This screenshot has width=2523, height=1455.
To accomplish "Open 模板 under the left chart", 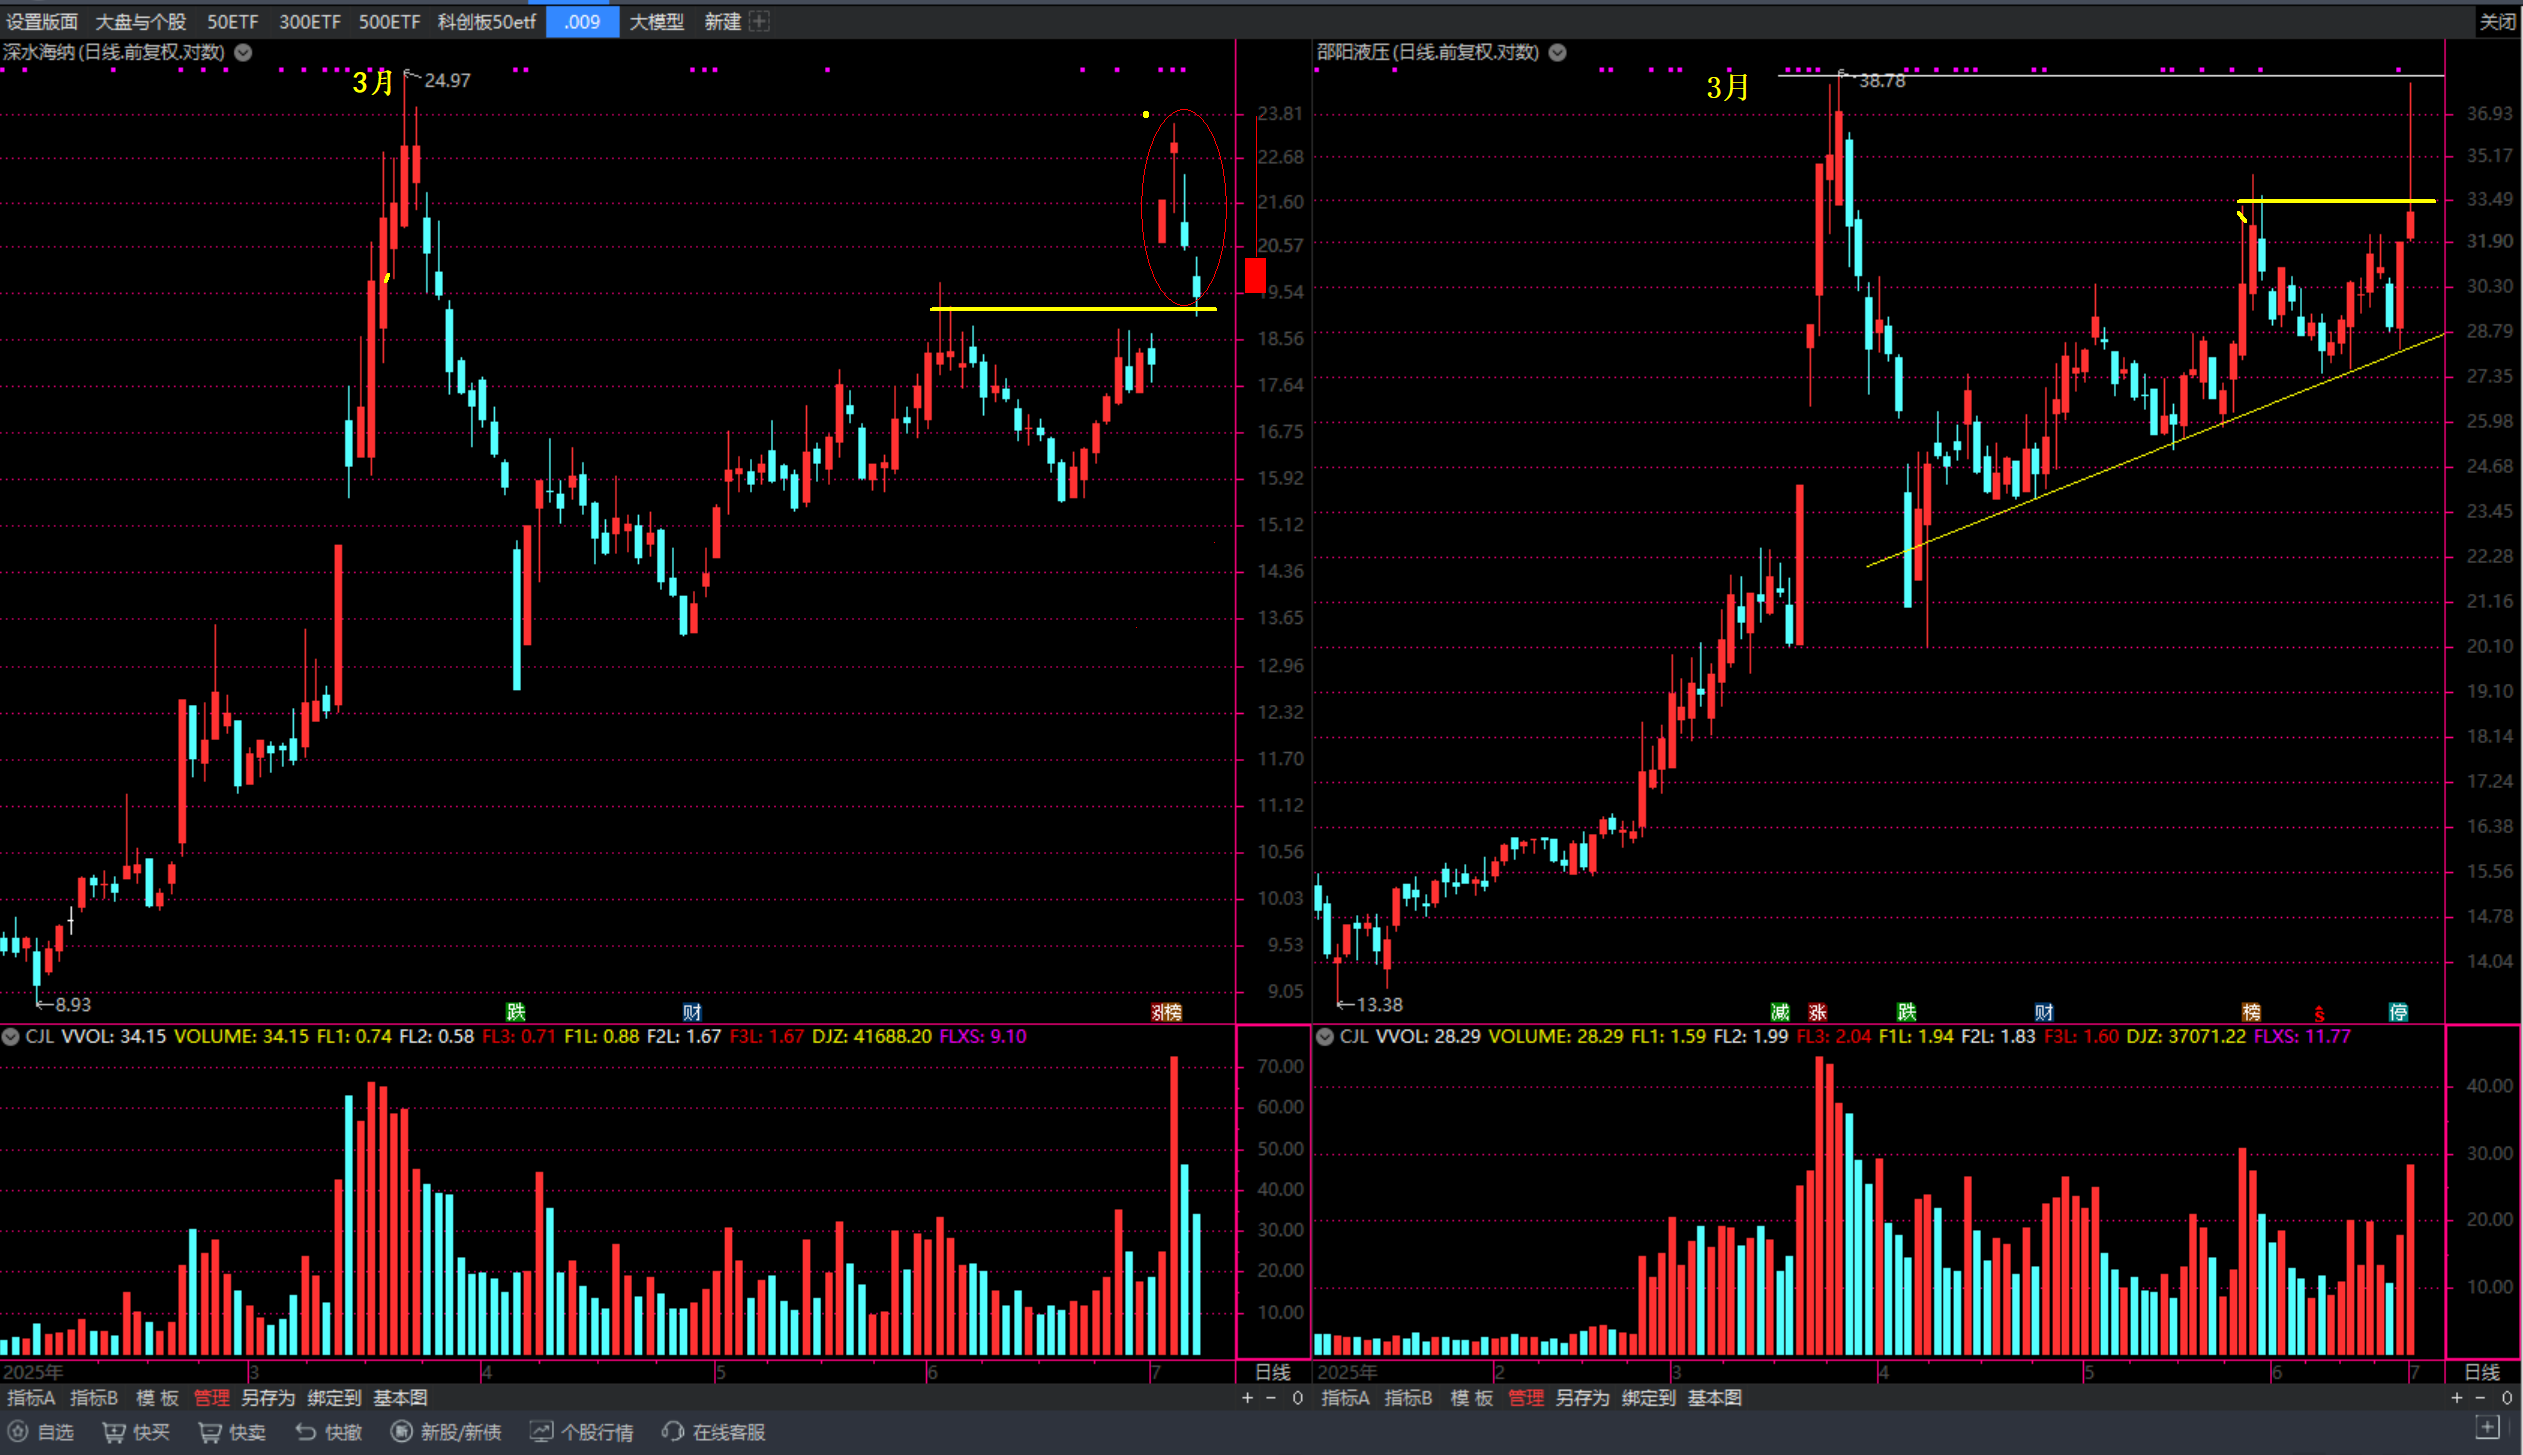I will click(x=157, y=1398).
